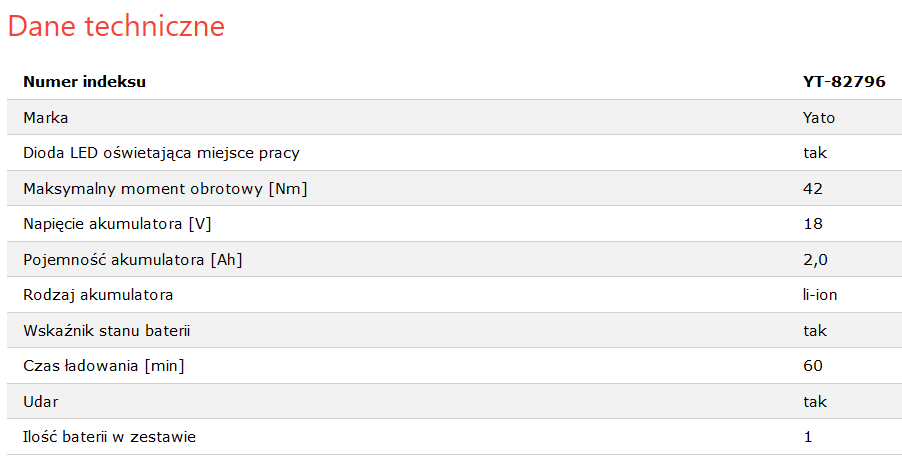This screenshot has height=470, width=902.
Task: Click the "Dioda LED oświetlająca miejsce pracy" label
Action: [161, 153]
